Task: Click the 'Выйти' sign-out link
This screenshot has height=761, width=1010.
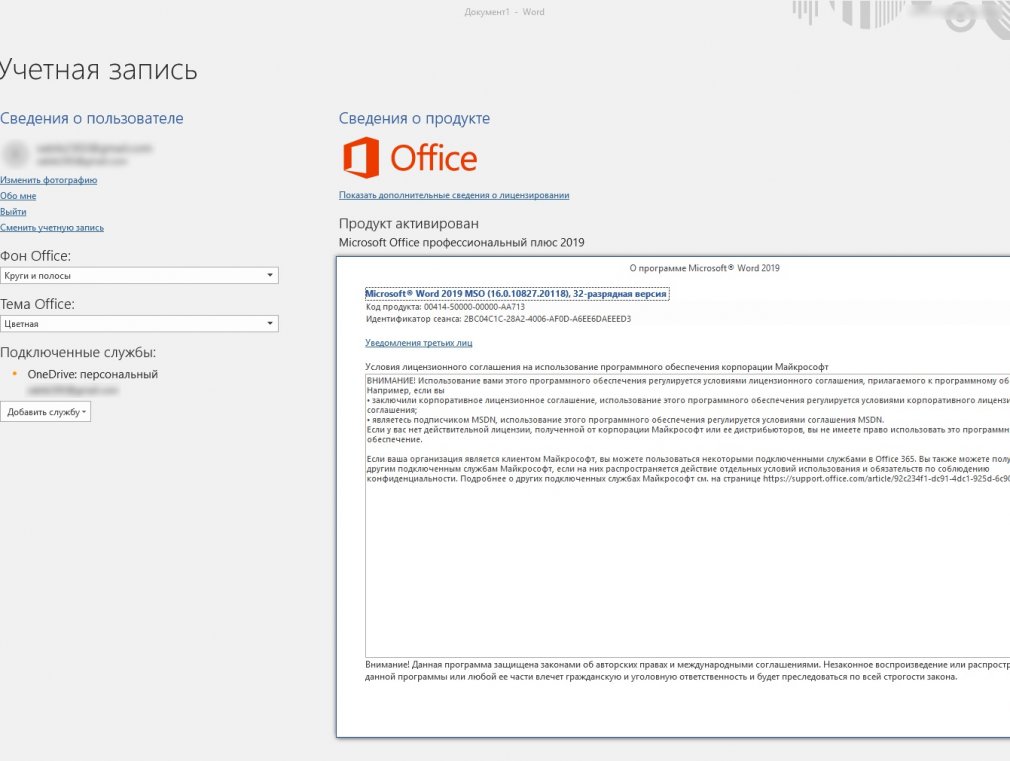Action: pos(13,211)
